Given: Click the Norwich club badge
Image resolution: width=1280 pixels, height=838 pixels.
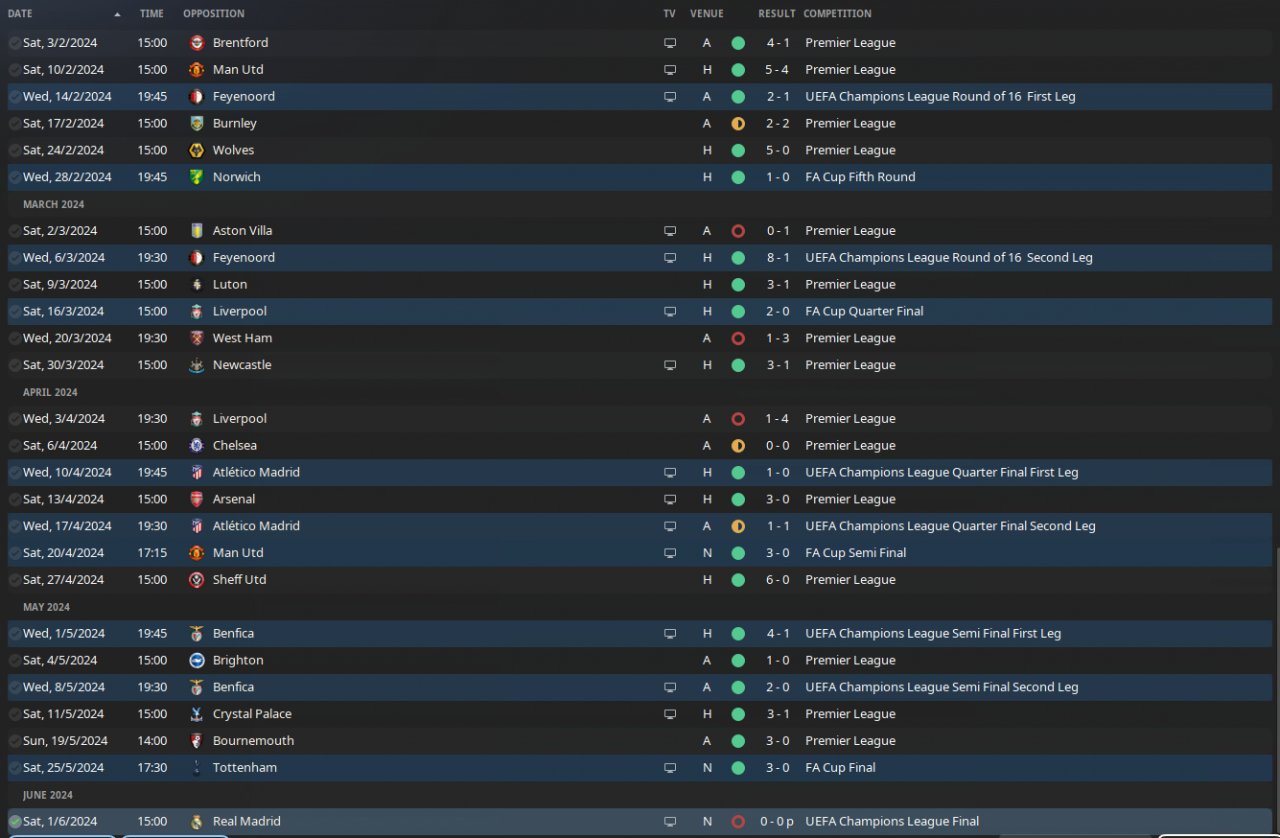Looking at the screenshot, I should click(x=196, y=177).
